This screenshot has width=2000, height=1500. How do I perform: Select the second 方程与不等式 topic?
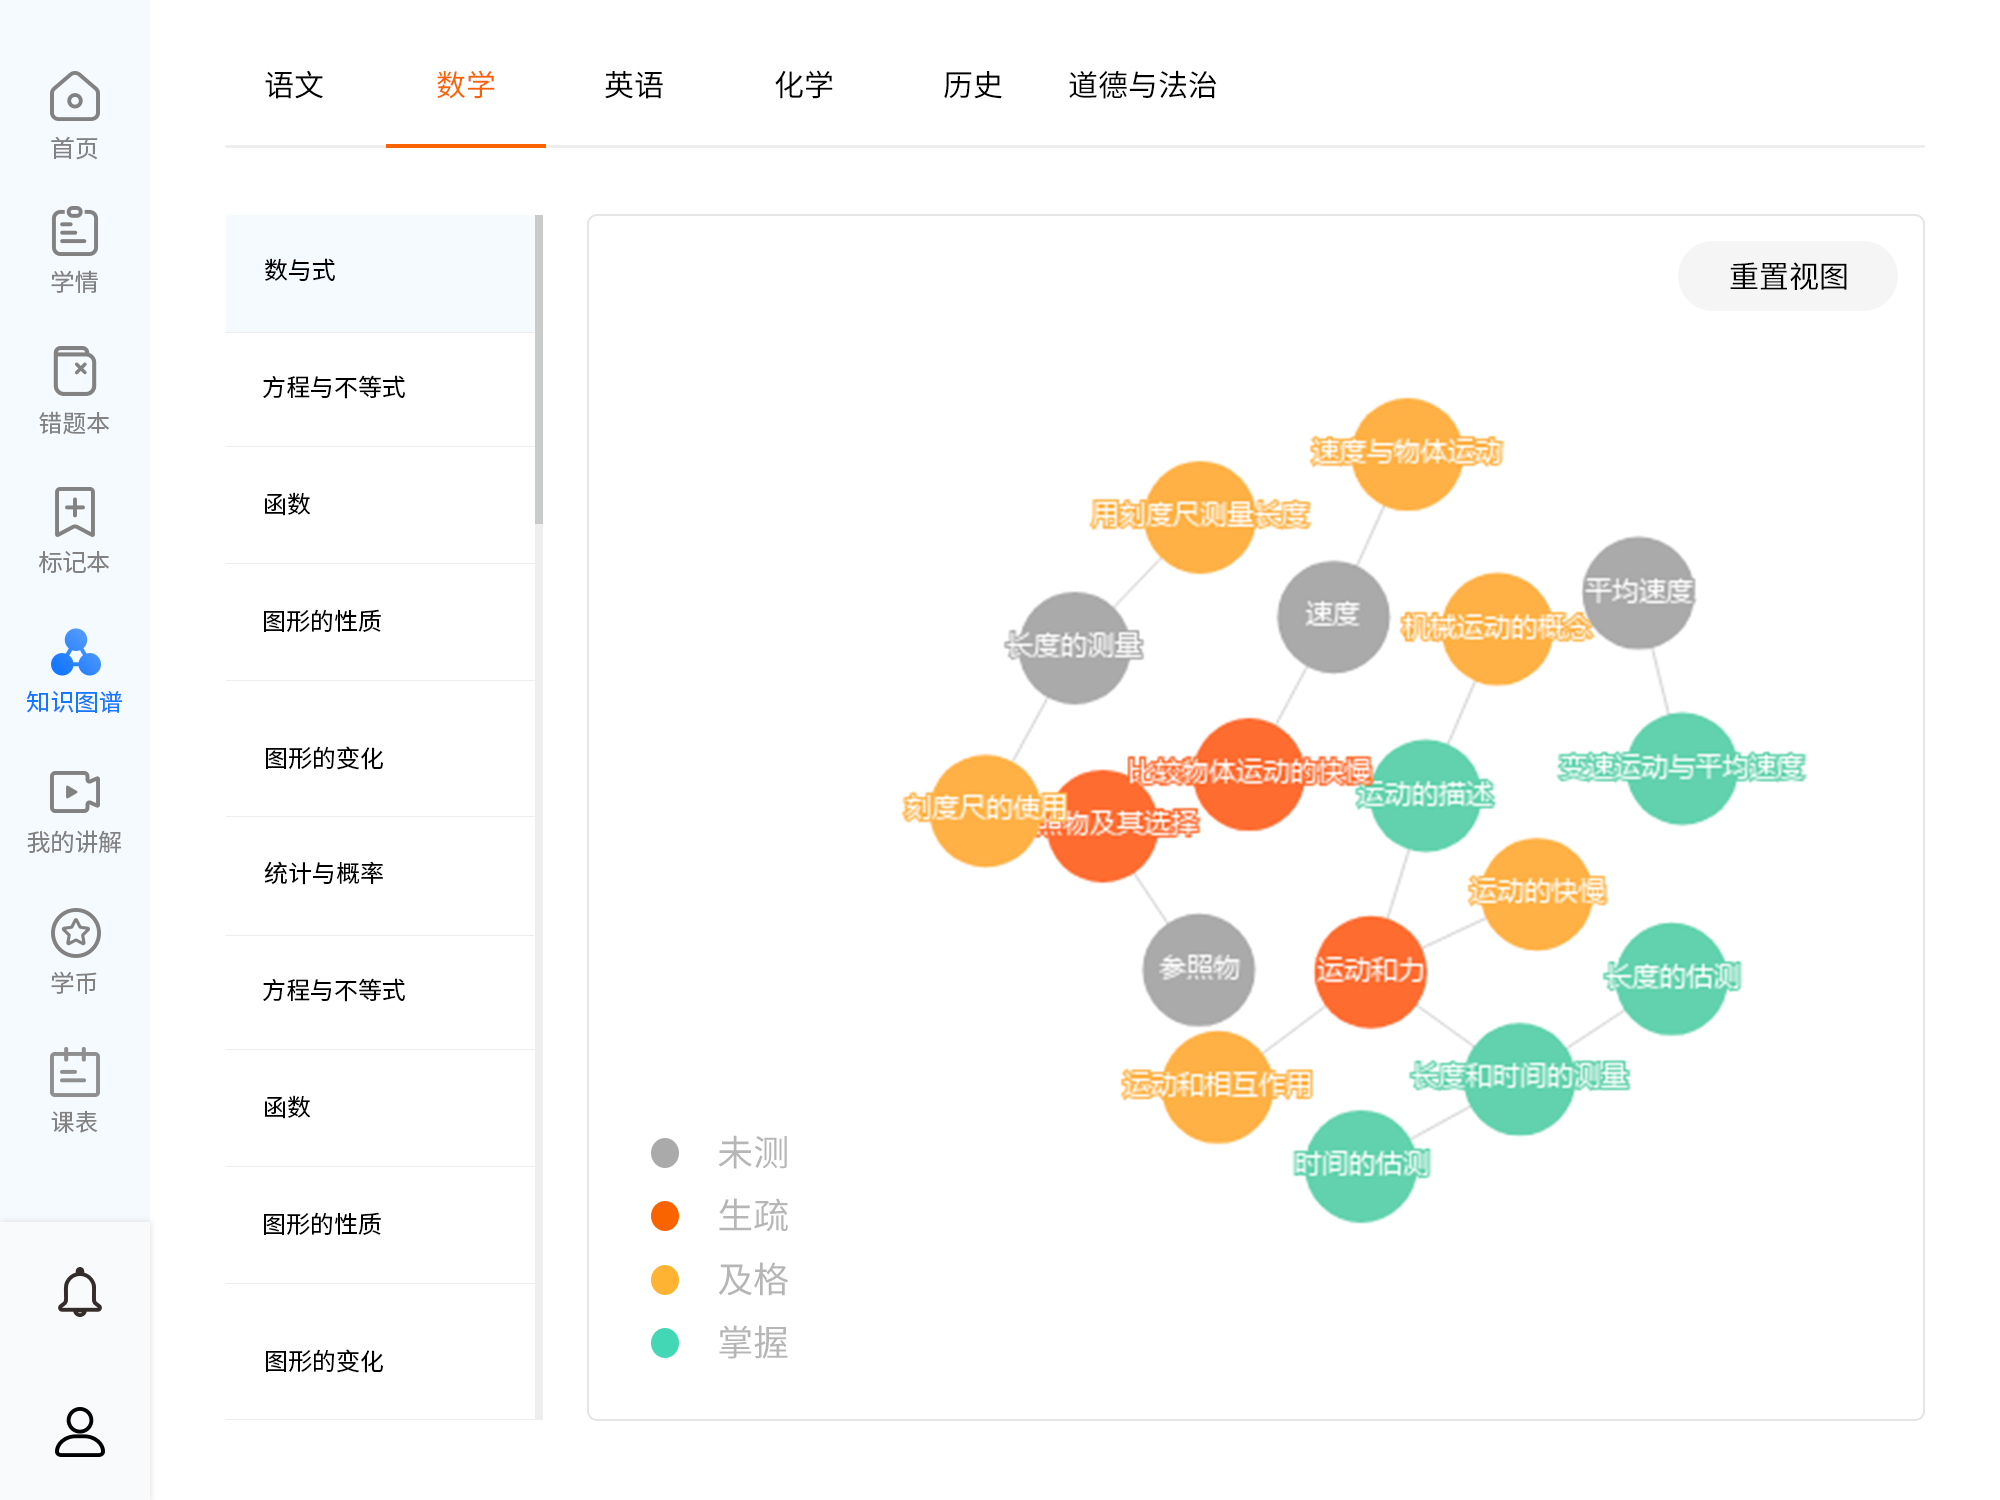(380, 993)
